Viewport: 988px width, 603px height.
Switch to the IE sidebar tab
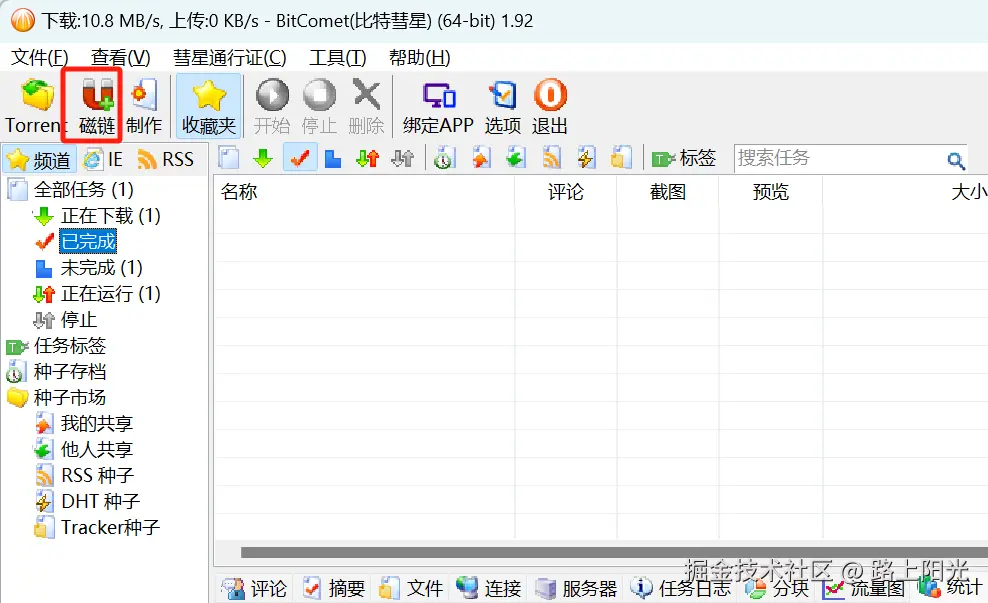[103, 159]
